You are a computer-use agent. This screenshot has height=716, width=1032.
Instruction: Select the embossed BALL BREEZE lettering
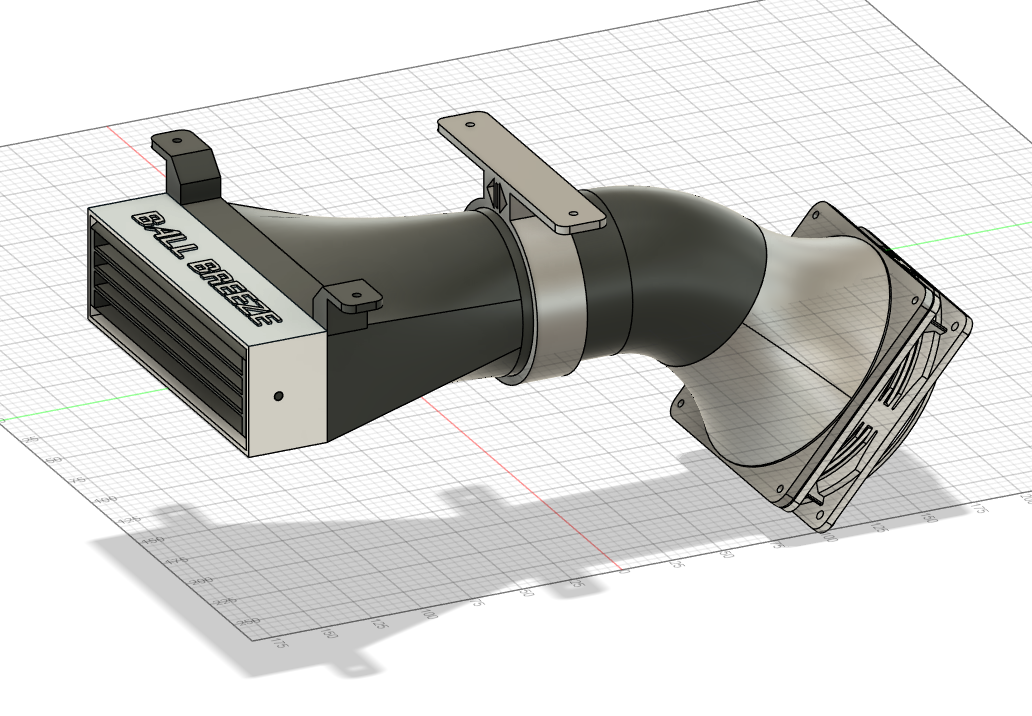206,268
